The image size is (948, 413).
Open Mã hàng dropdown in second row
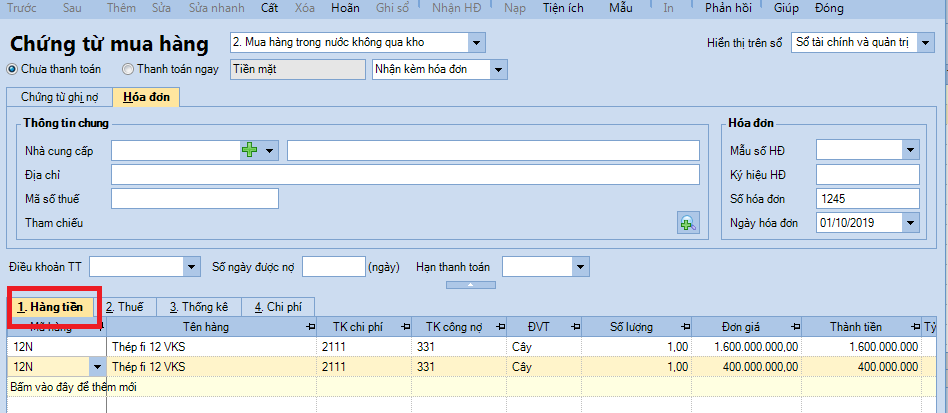[97, 366]
